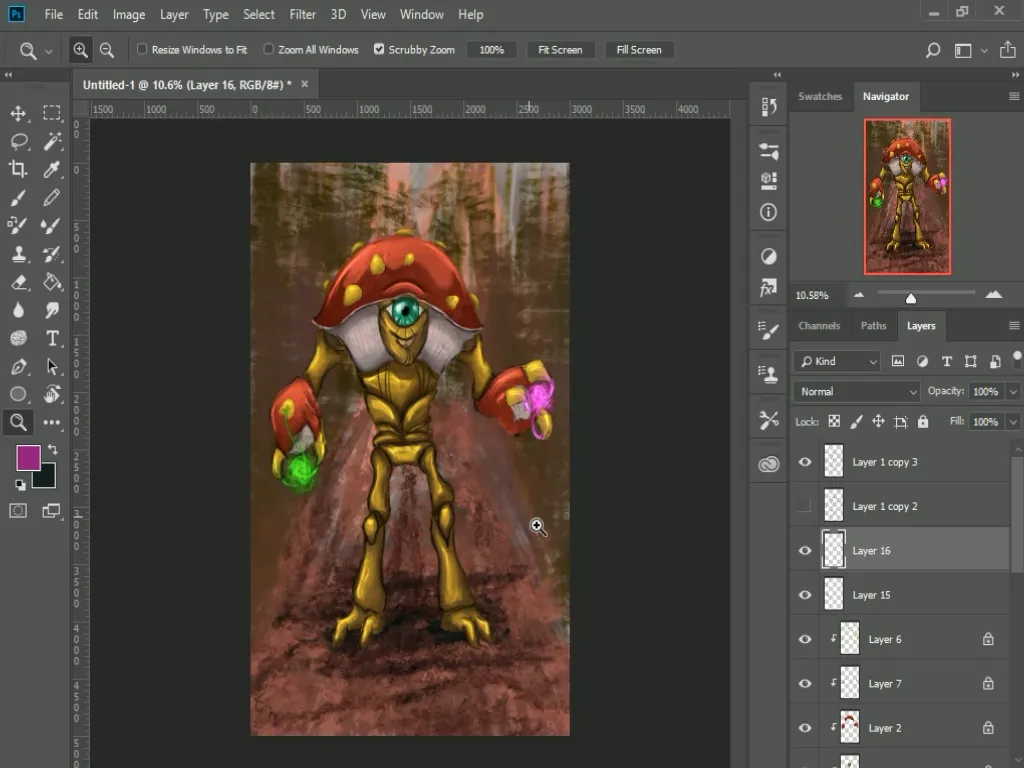1024x768 pixels.
Task: Switch to the Channels tab
Action: tap(819, 325)
